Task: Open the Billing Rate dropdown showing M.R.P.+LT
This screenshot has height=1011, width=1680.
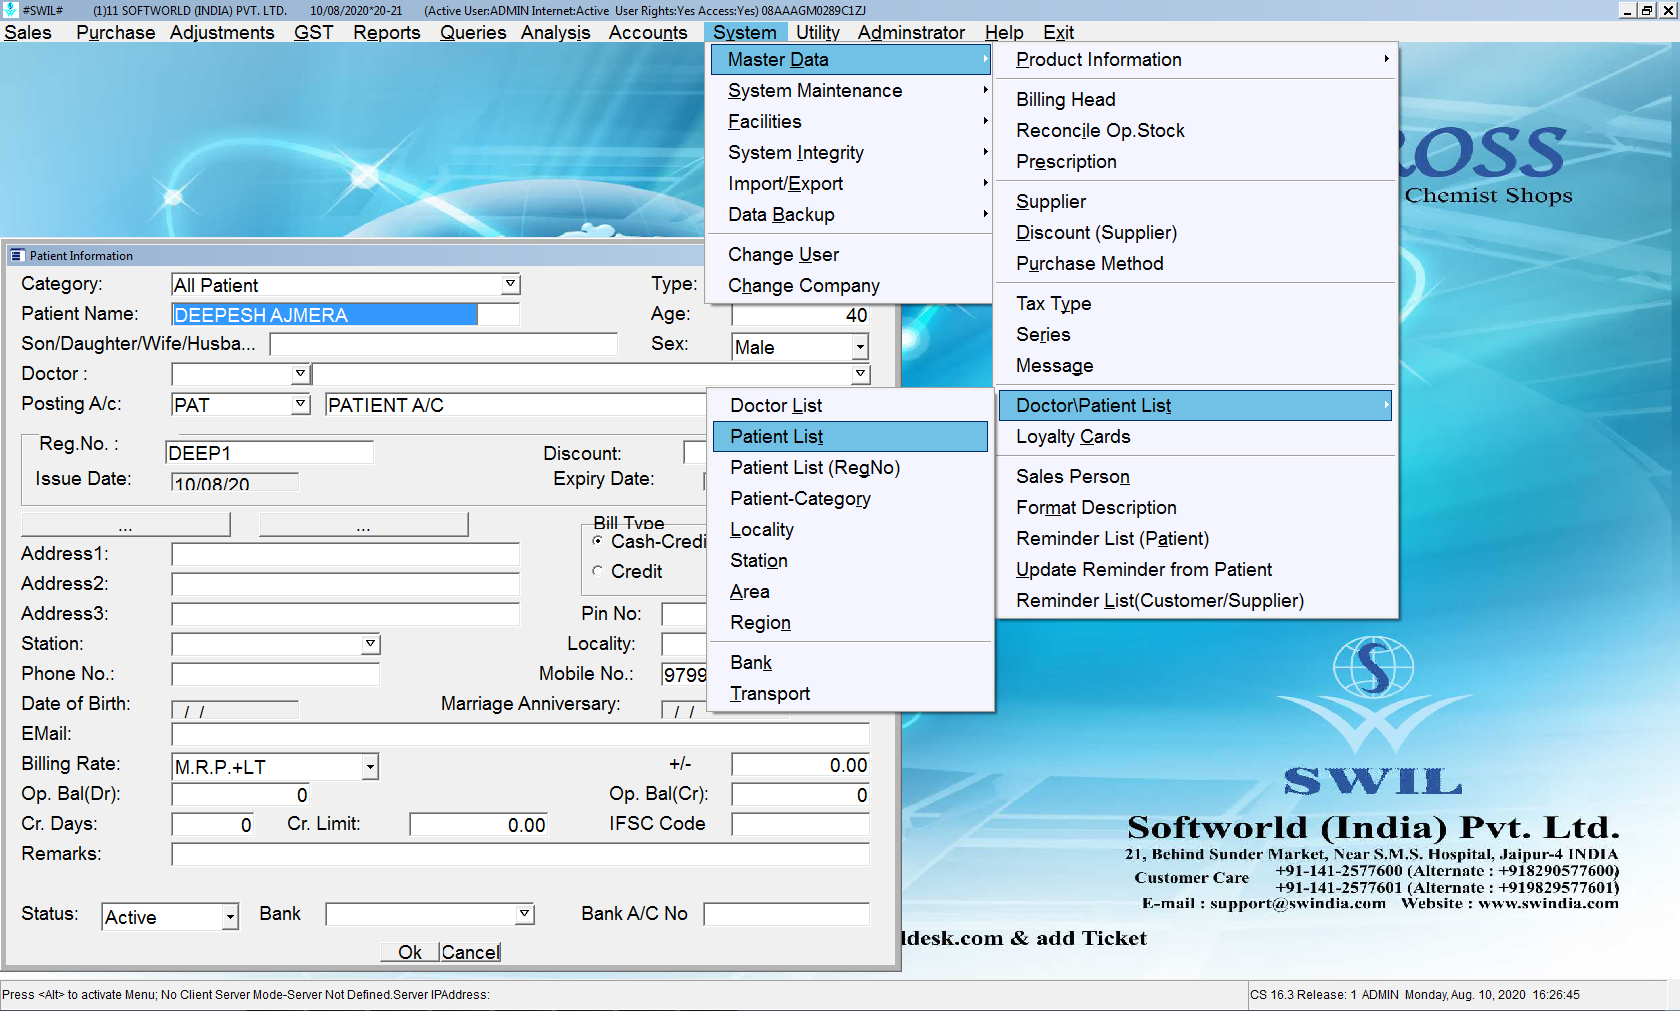Action: click(370, 767)
